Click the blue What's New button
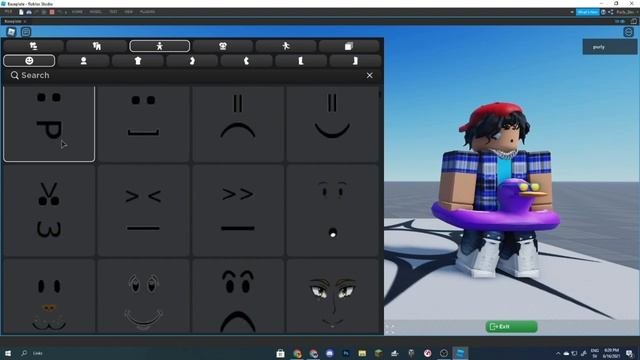The width and height of the screenshot is (640, 360). [x=587, y=12]
